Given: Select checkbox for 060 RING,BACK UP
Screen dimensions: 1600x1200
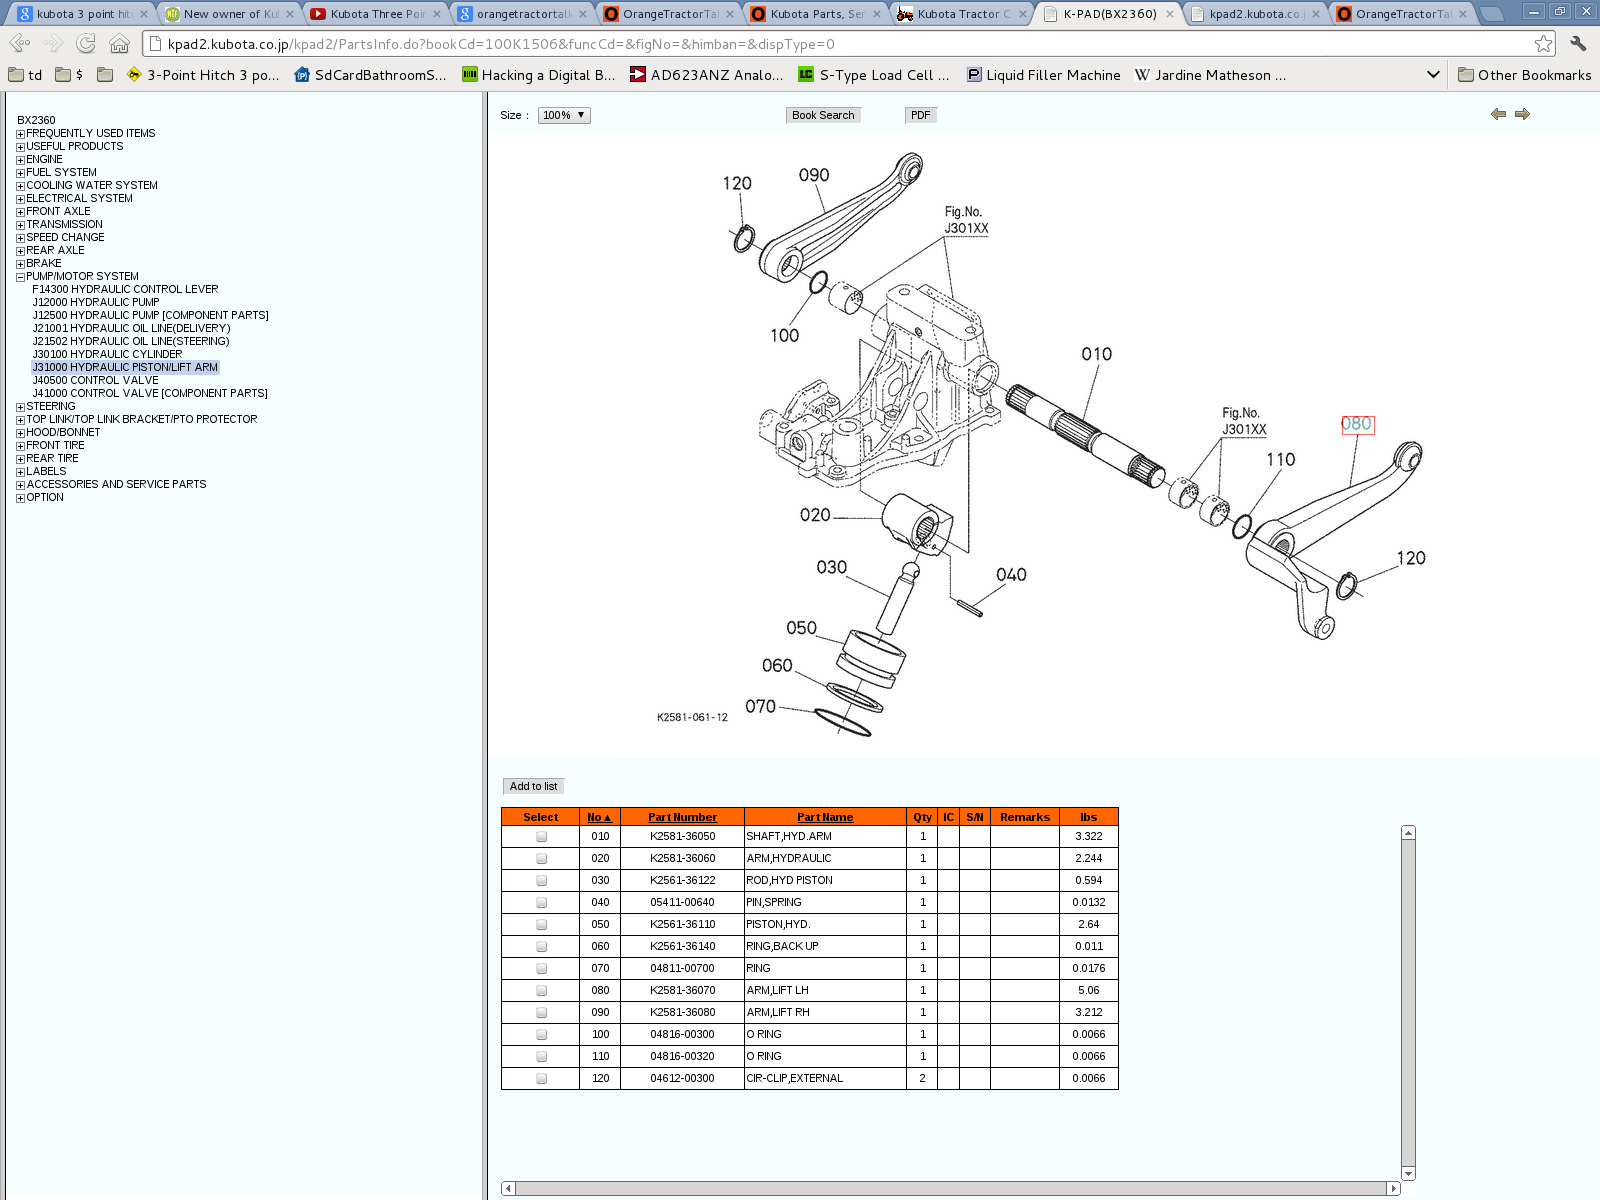Looking at the screenshot, I should 542,947.
